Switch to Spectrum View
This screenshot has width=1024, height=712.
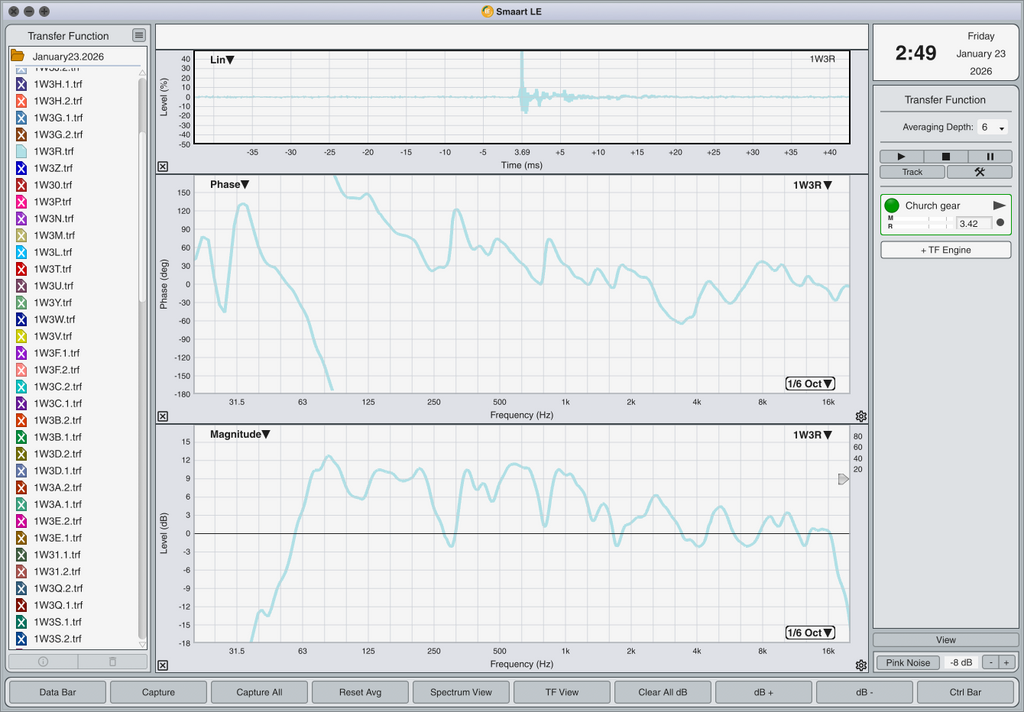tap(460, 692)
